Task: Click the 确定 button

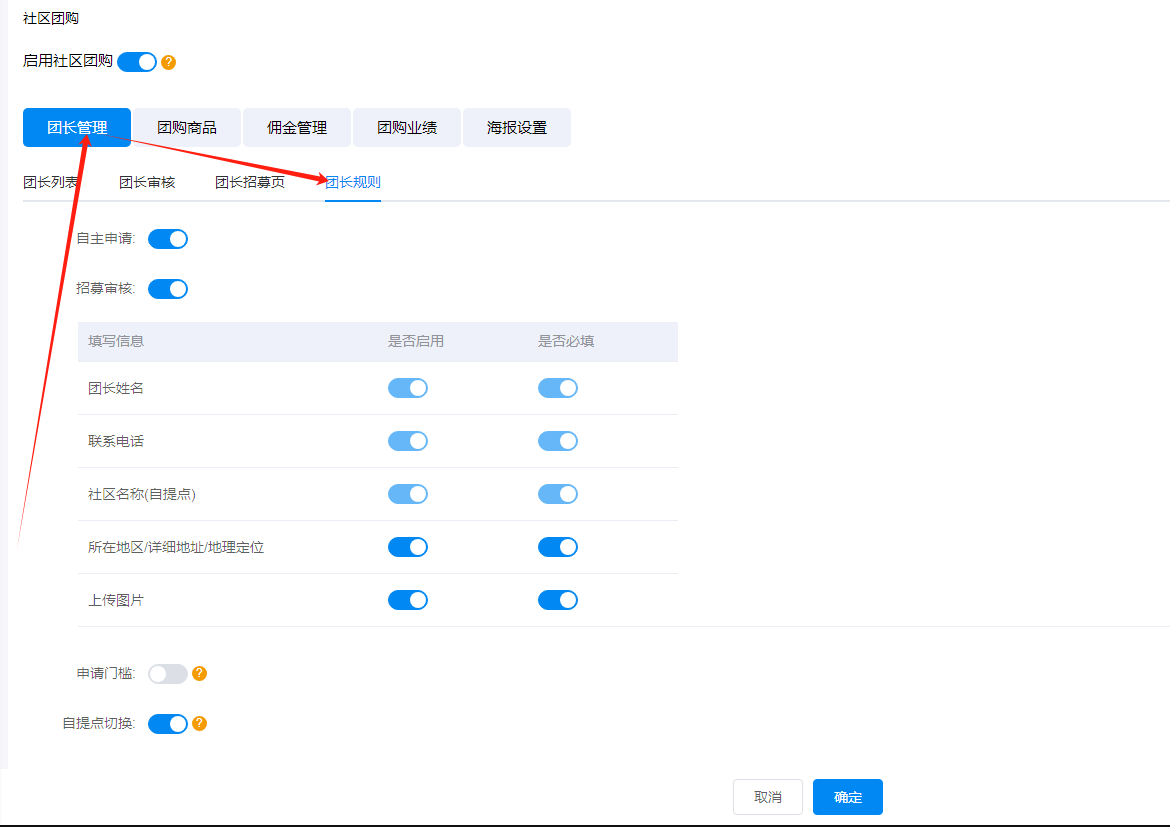Action: click(x=848, y=797)
